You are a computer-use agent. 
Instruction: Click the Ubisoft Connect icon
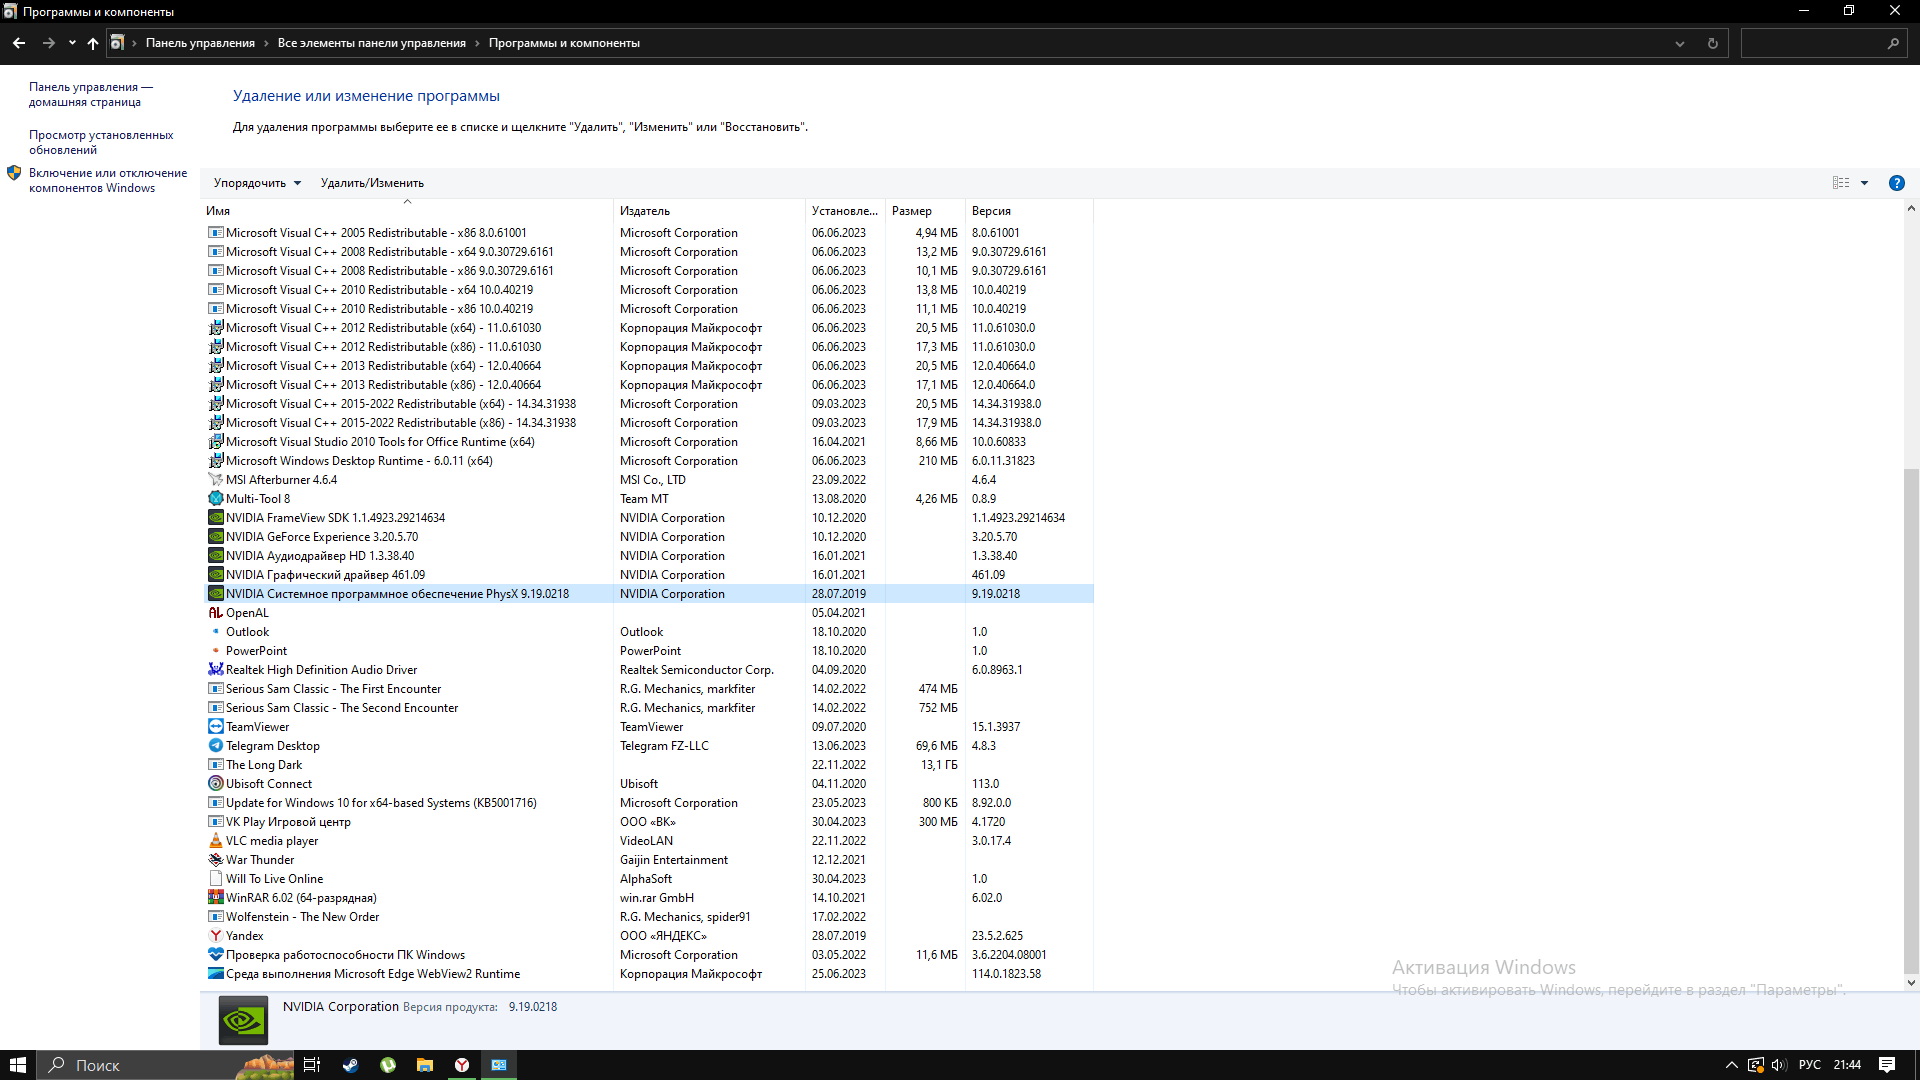[x=215, y=784]
